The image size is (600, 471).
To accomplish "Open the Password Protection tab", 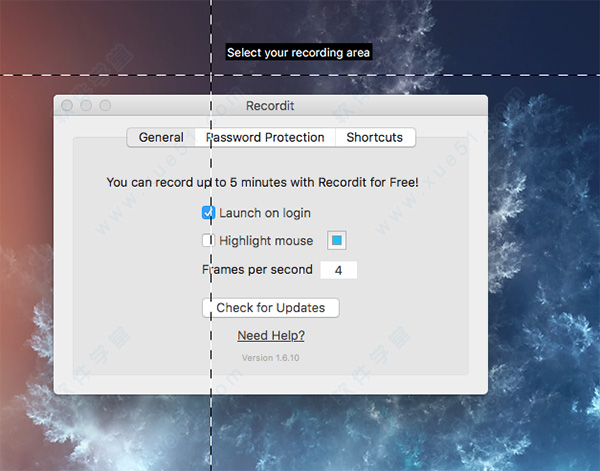I will coord(265,137).
